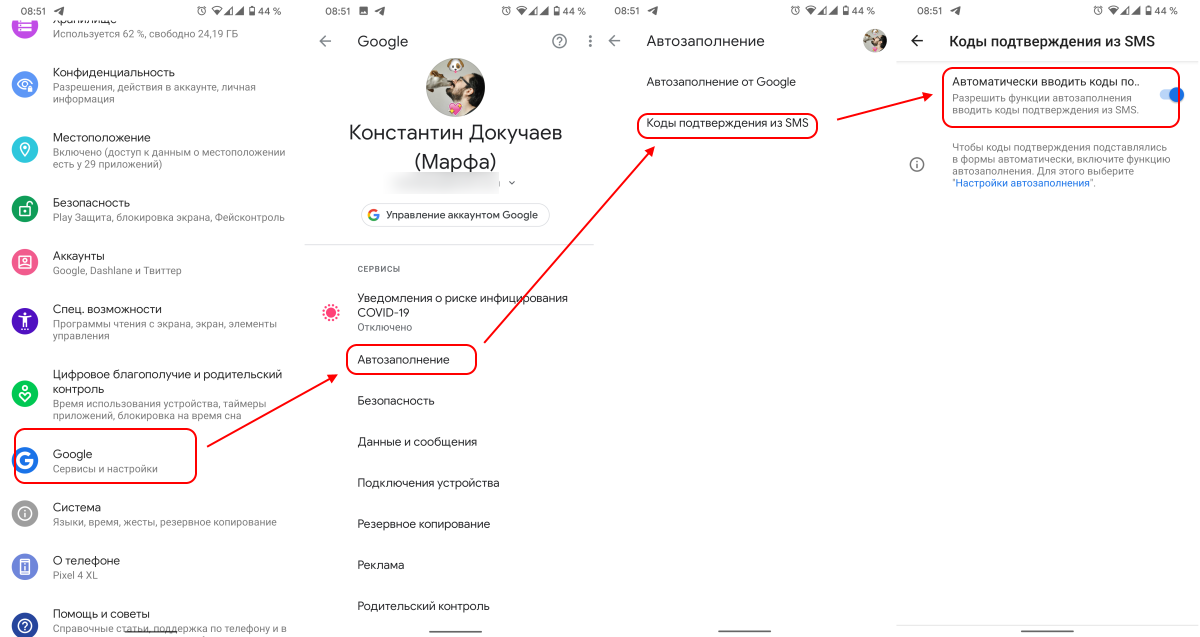The width and height of the screenshot is (1200, 637).
Task: Open Резервное копирование service entry
Action: tap(424, 524)
